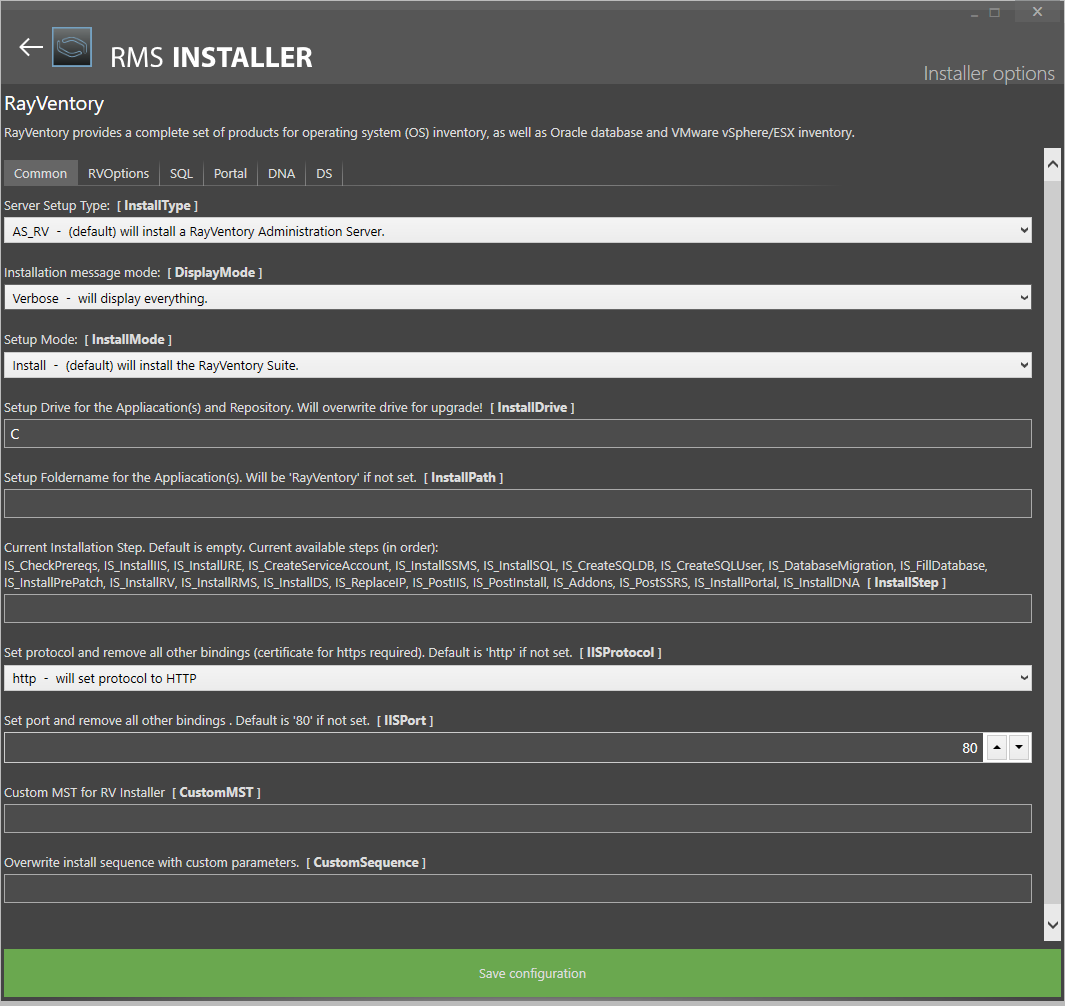
Task: Click the IISPort value field showing 80
Action: tap(494, 747)
